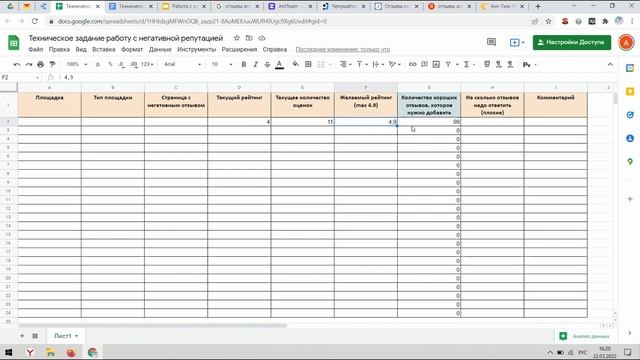Open the Google account avatar
This screenshot has height=360, width=640.
tap(626, 42)
